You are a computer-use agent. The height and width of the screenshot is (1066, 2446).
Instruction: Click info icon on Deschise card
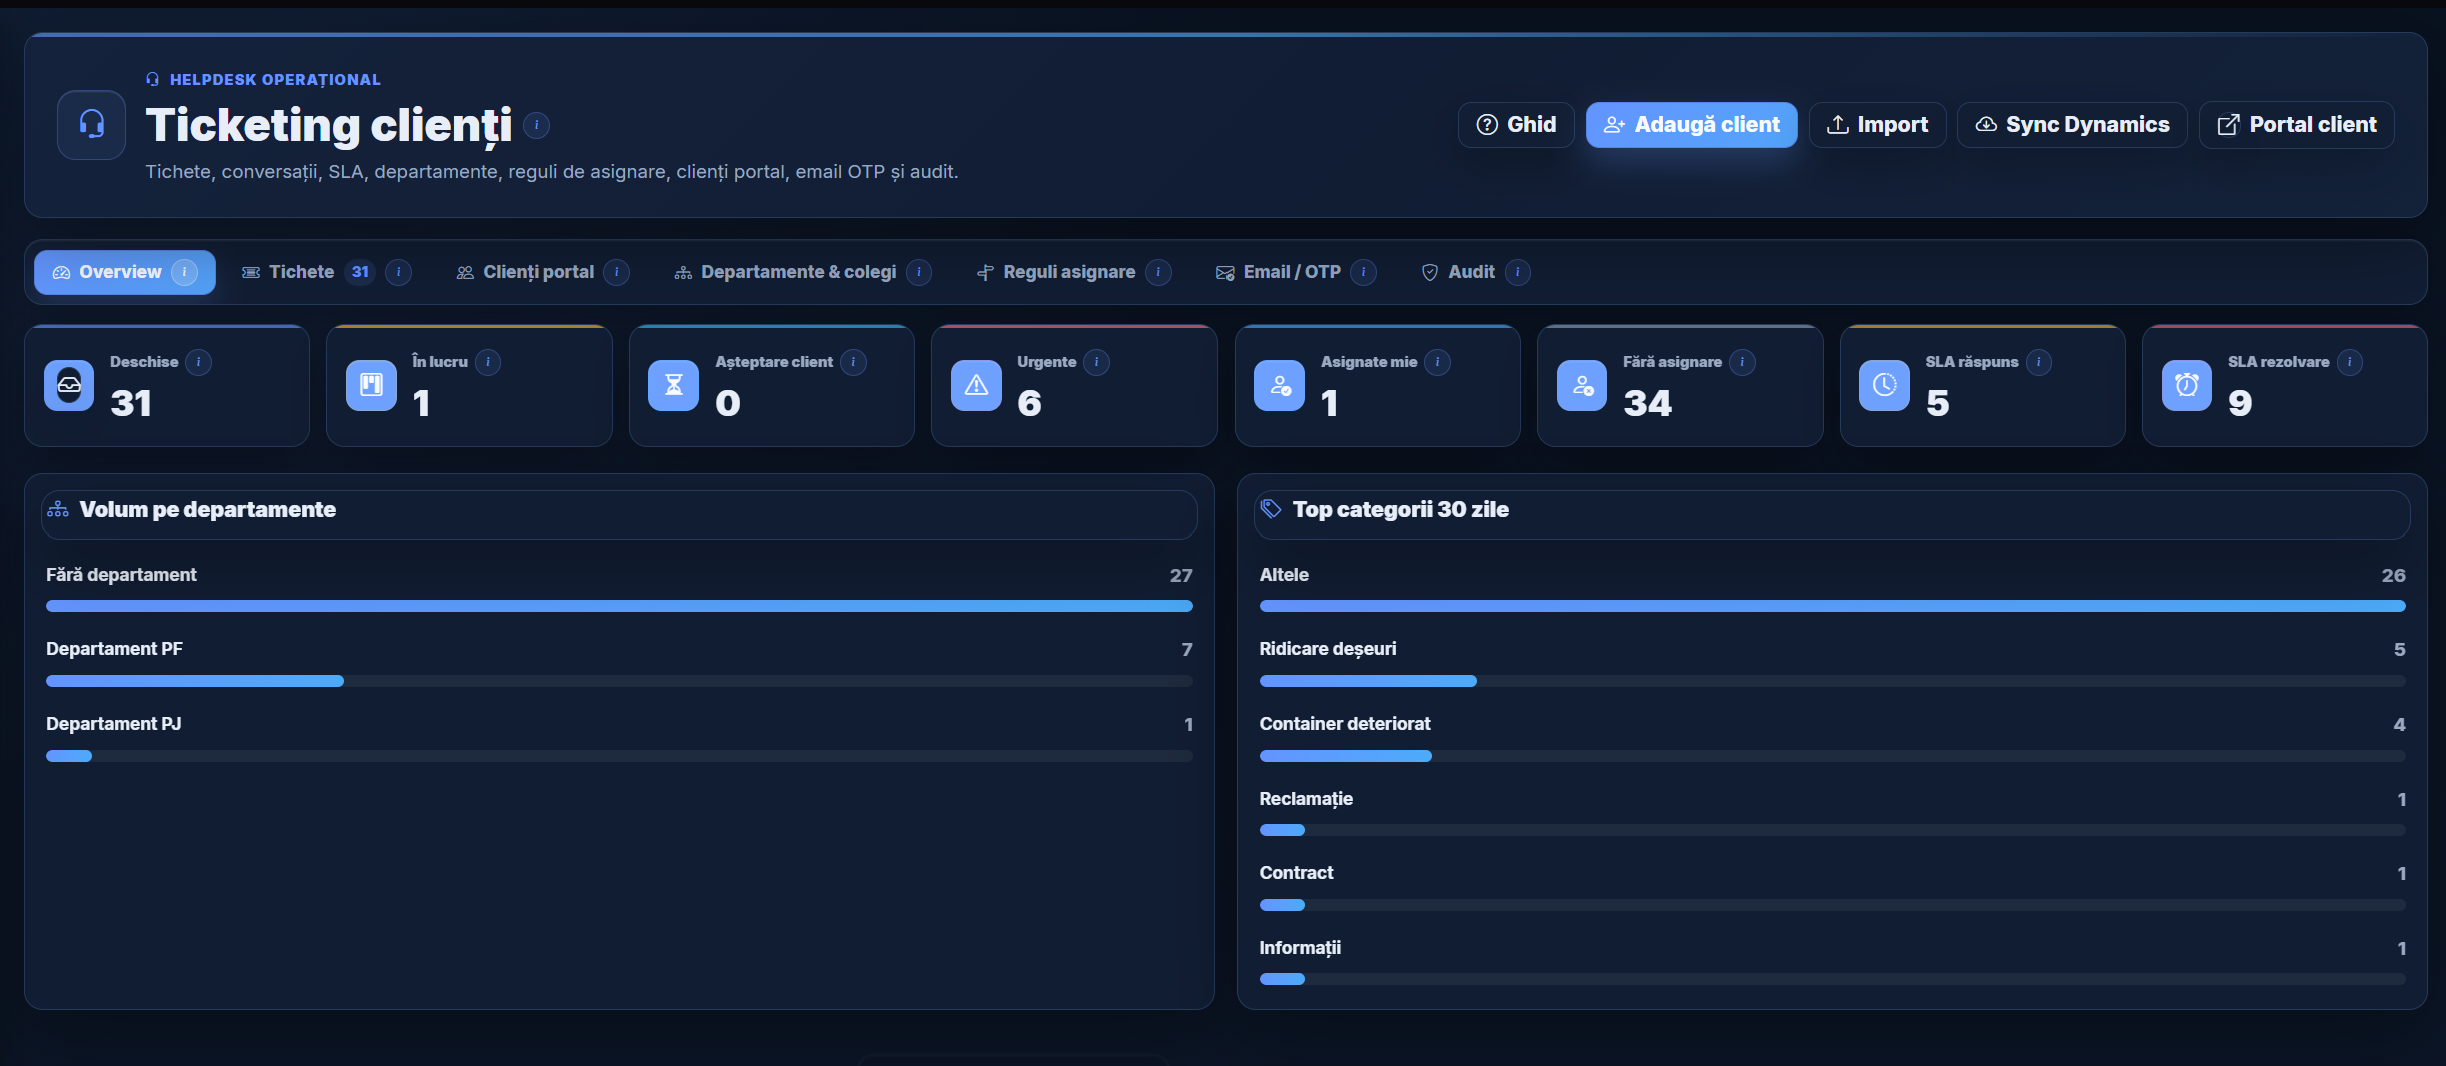point(198,362)
